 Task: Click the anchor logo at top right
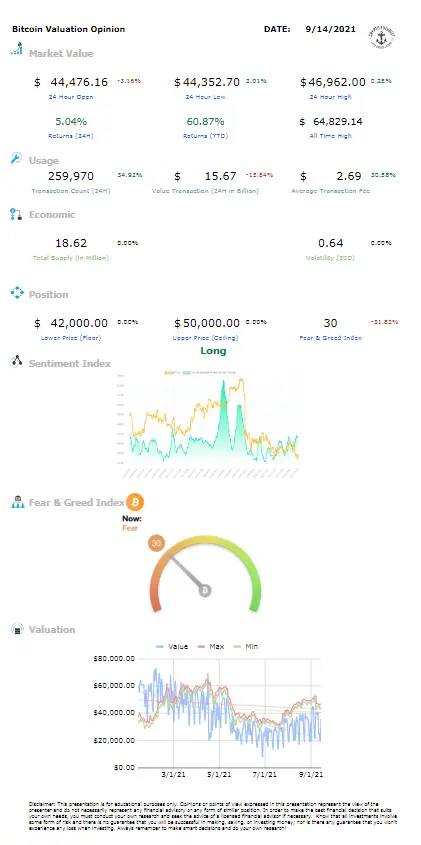coord(382,37)
